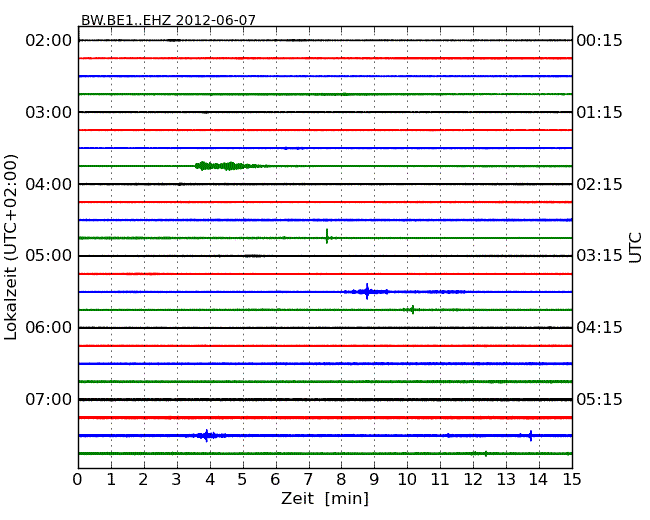
Task: Click the x-axis tick label 8
Action: click(341, 480)
